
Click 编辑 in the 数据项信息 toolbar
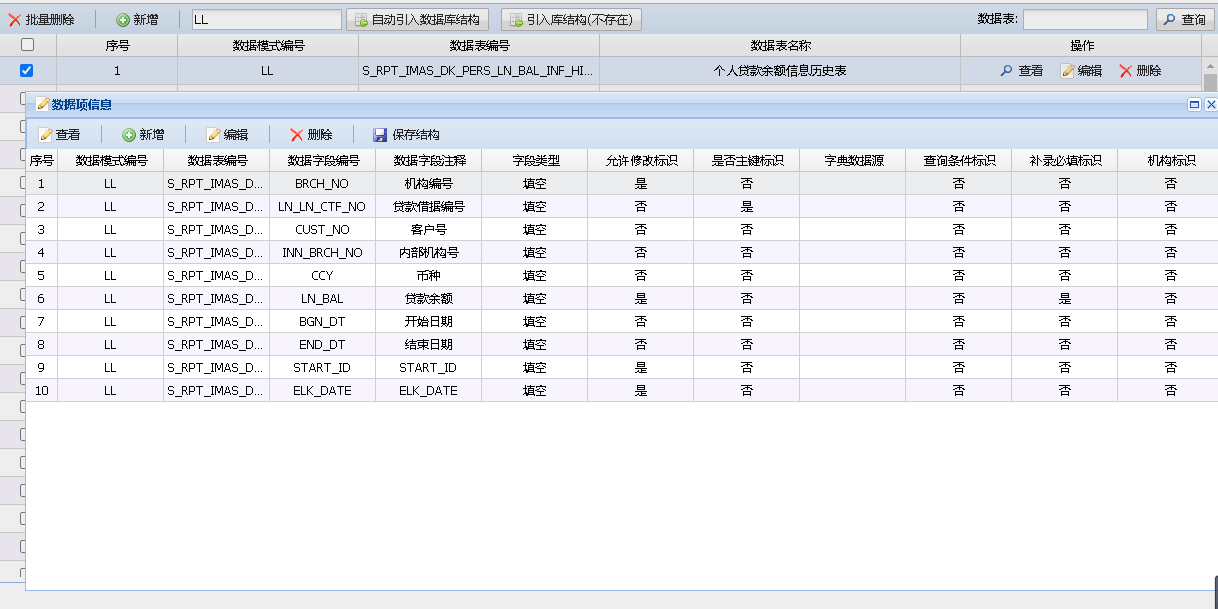(x=227, y=135)
